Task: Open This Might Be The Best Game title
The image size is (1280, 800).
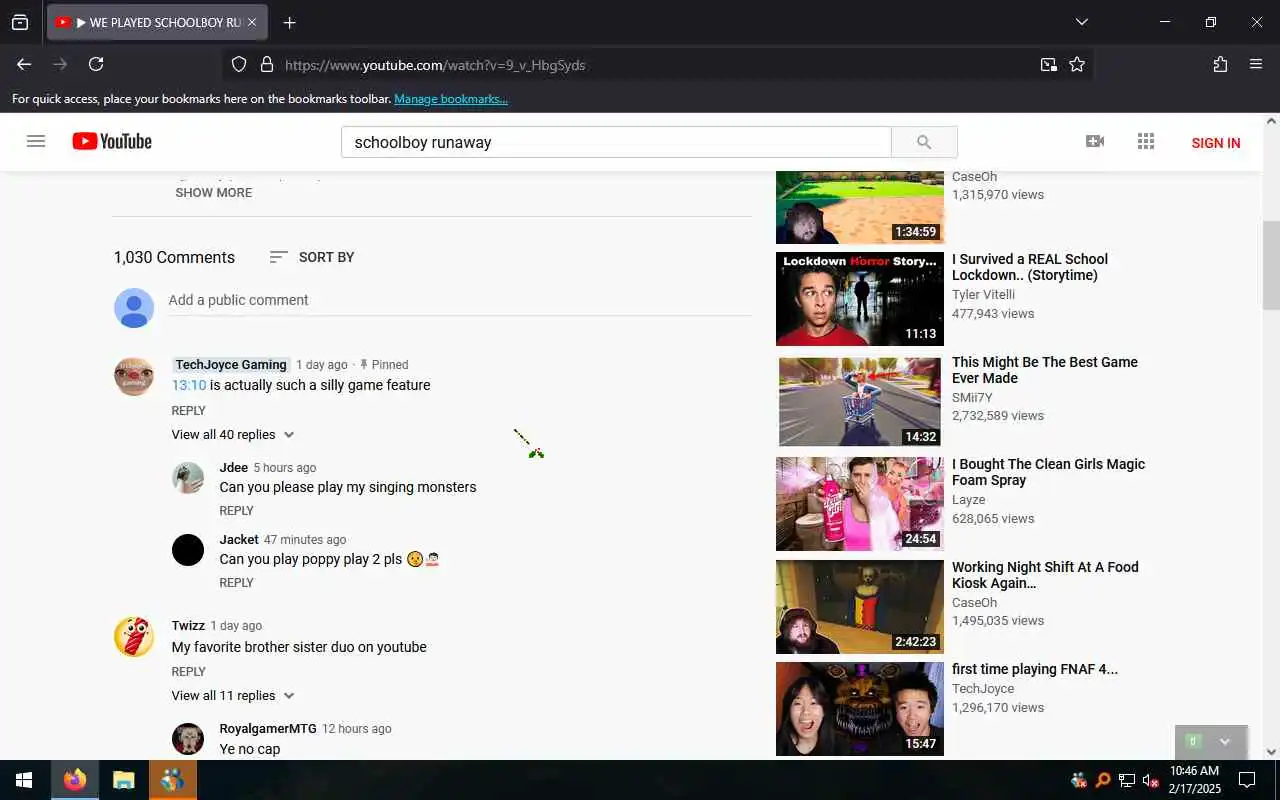Action: tap(1045, 370)
